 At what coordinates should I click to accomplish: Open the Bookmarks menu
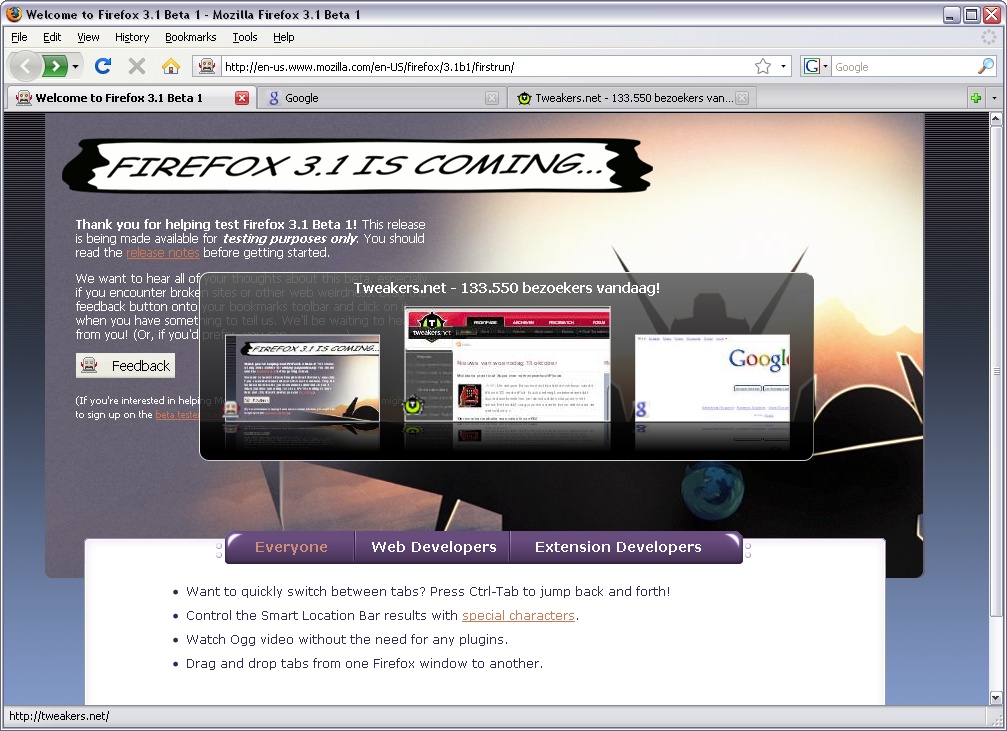(x=190, y=37)
